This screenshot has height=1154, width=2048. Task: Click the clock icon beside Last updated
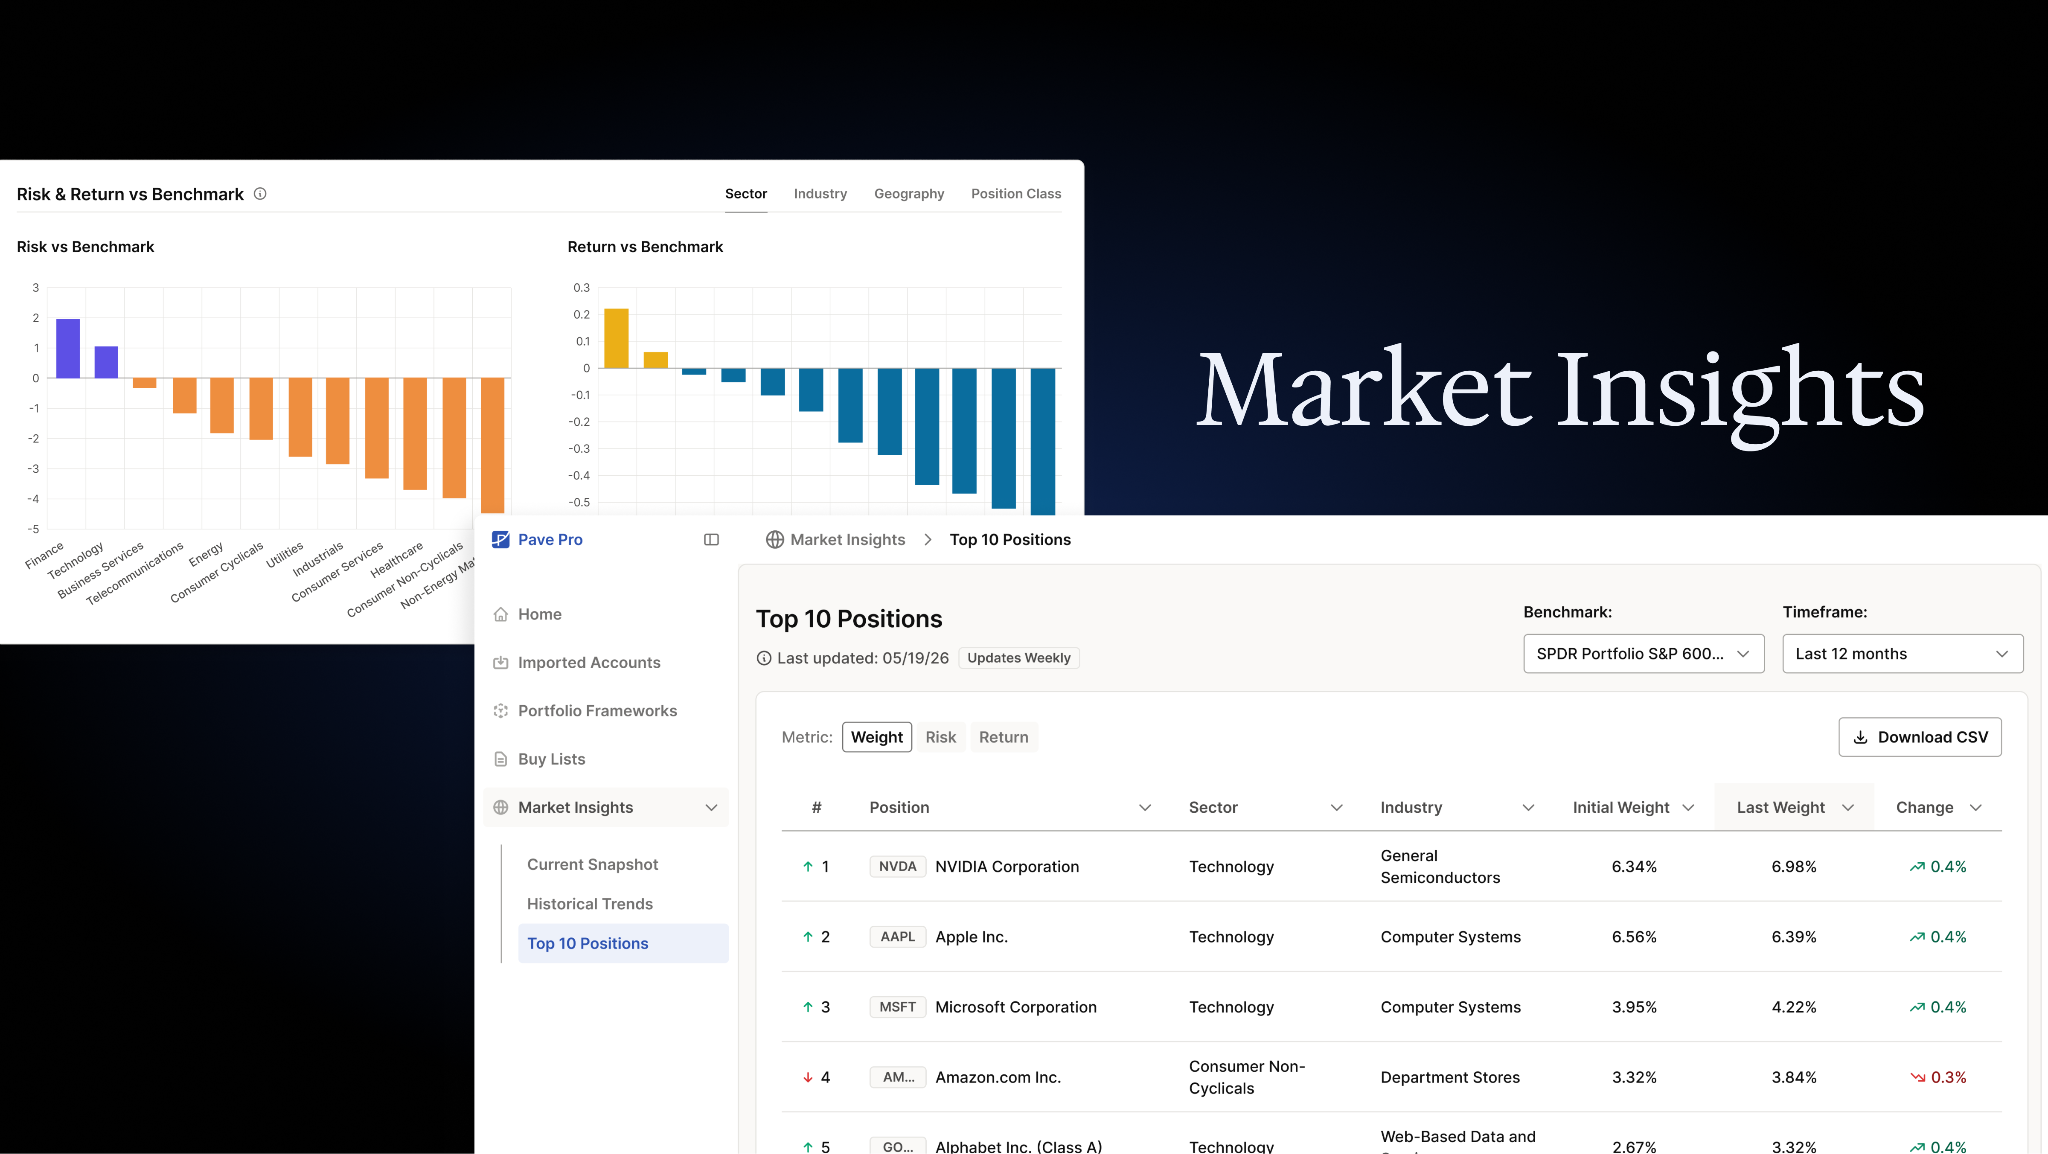(x=764, y=658)
